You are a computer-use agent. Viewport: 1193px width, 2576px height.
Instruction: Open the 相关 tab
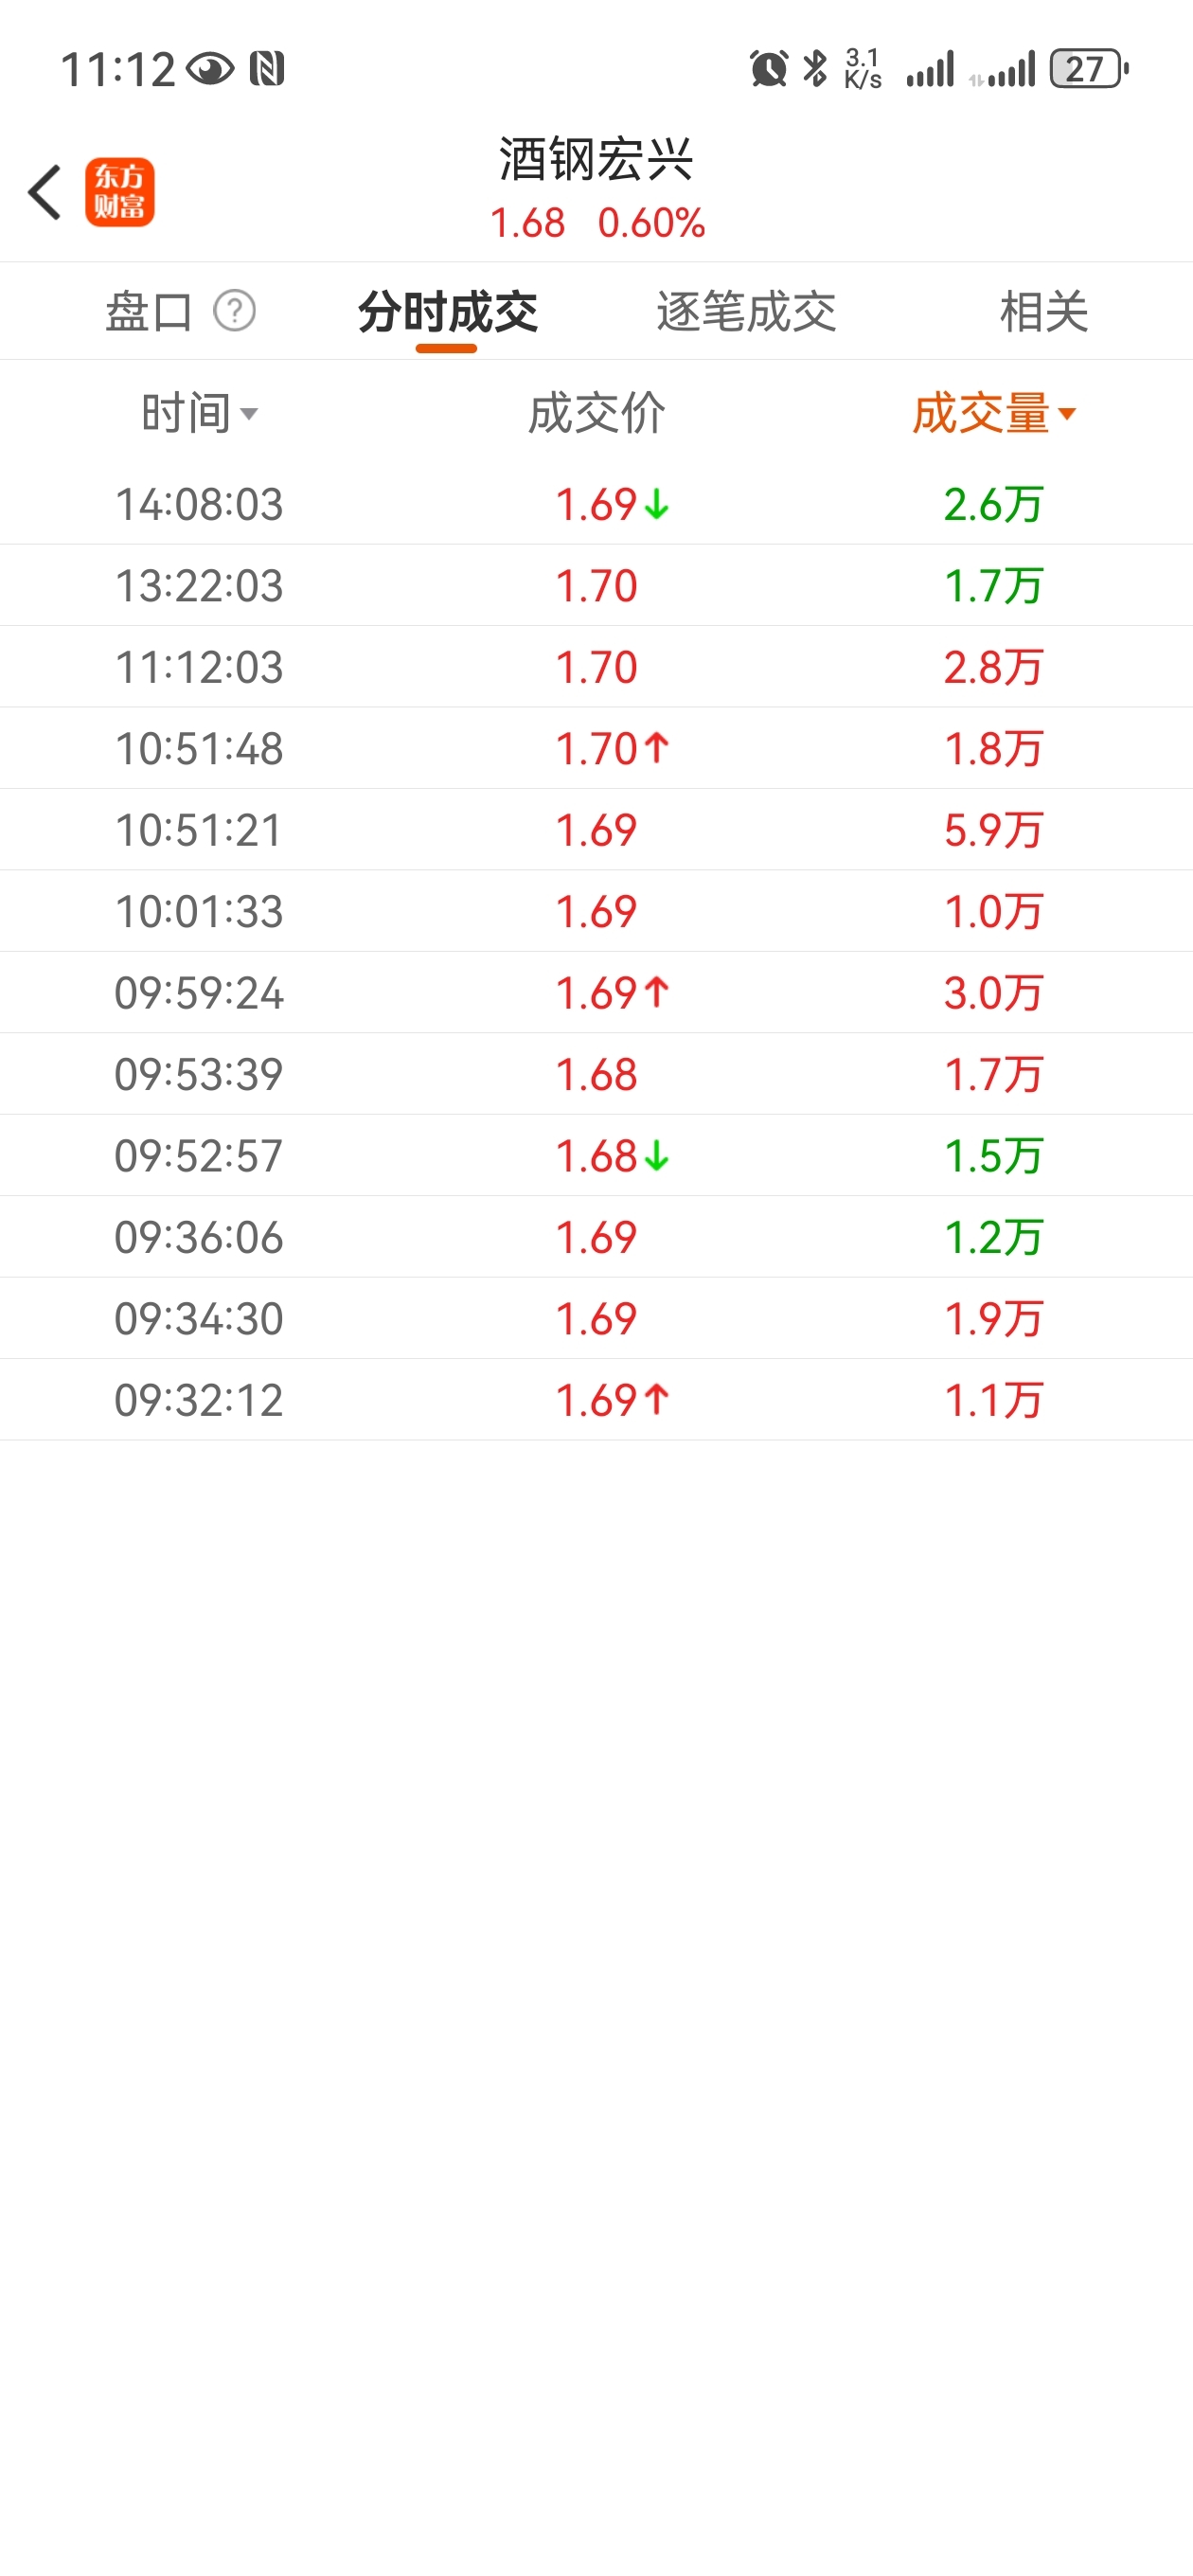point(1043,311)
